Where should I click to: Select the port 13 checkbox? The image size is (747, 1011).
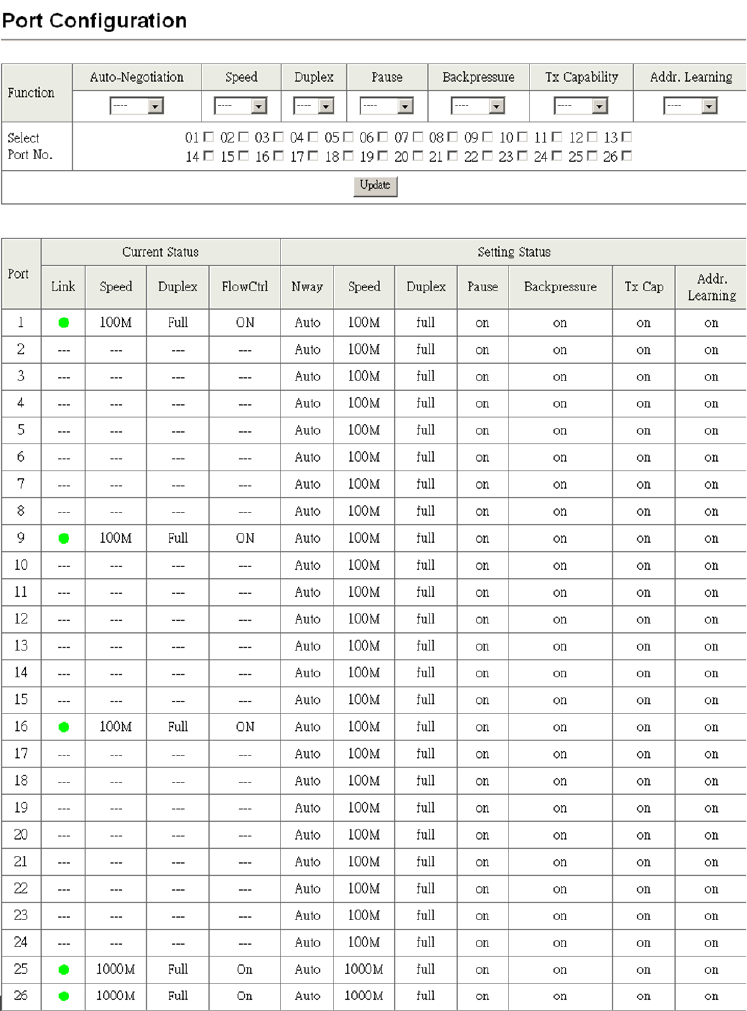pyautogui.click(x=626, y=136)
